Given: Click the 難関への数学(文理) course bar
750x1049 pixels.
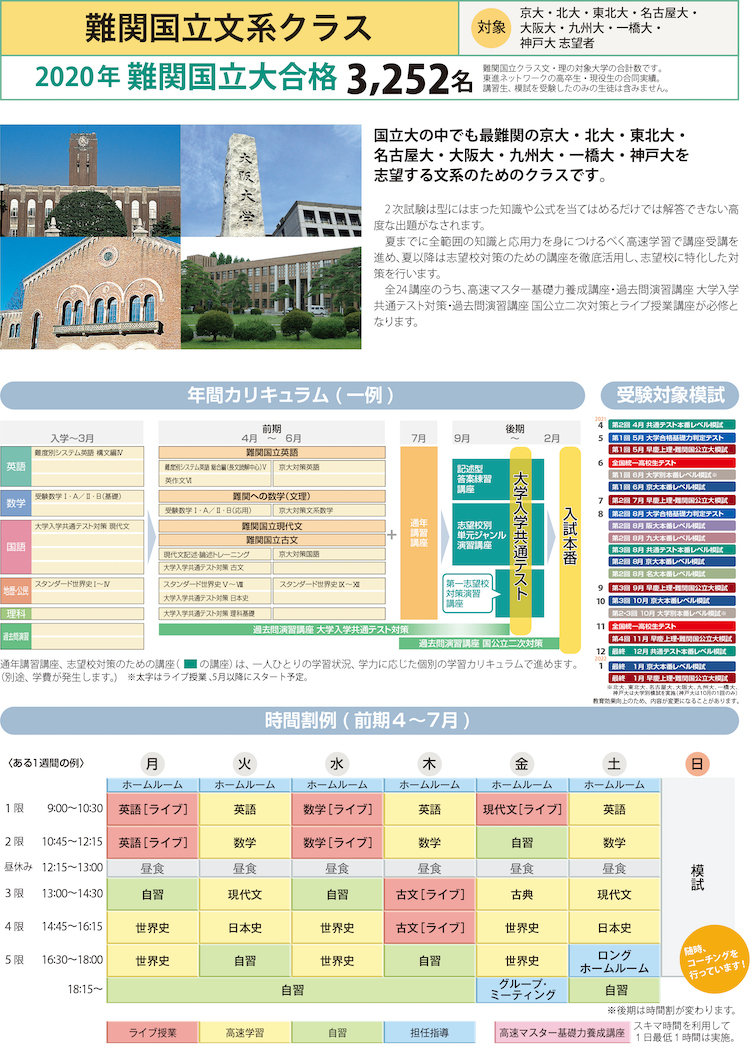Looking at the screenshot, I should point(272,496).
